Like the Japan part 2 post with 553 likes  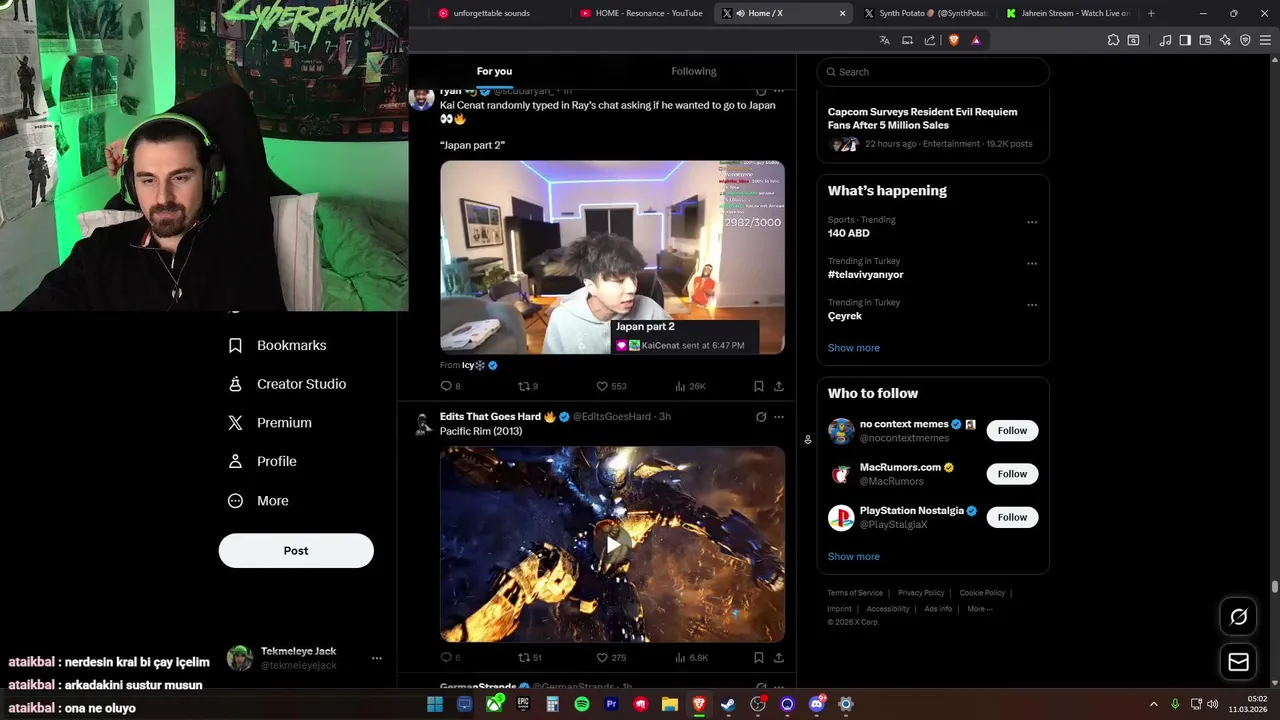click(611, 386)
